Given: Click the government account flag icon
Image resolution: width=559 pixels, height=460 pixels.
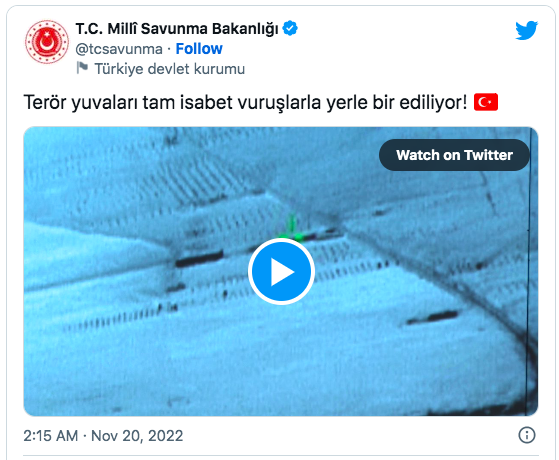Looking at the screenshot, I should (82, 68).
